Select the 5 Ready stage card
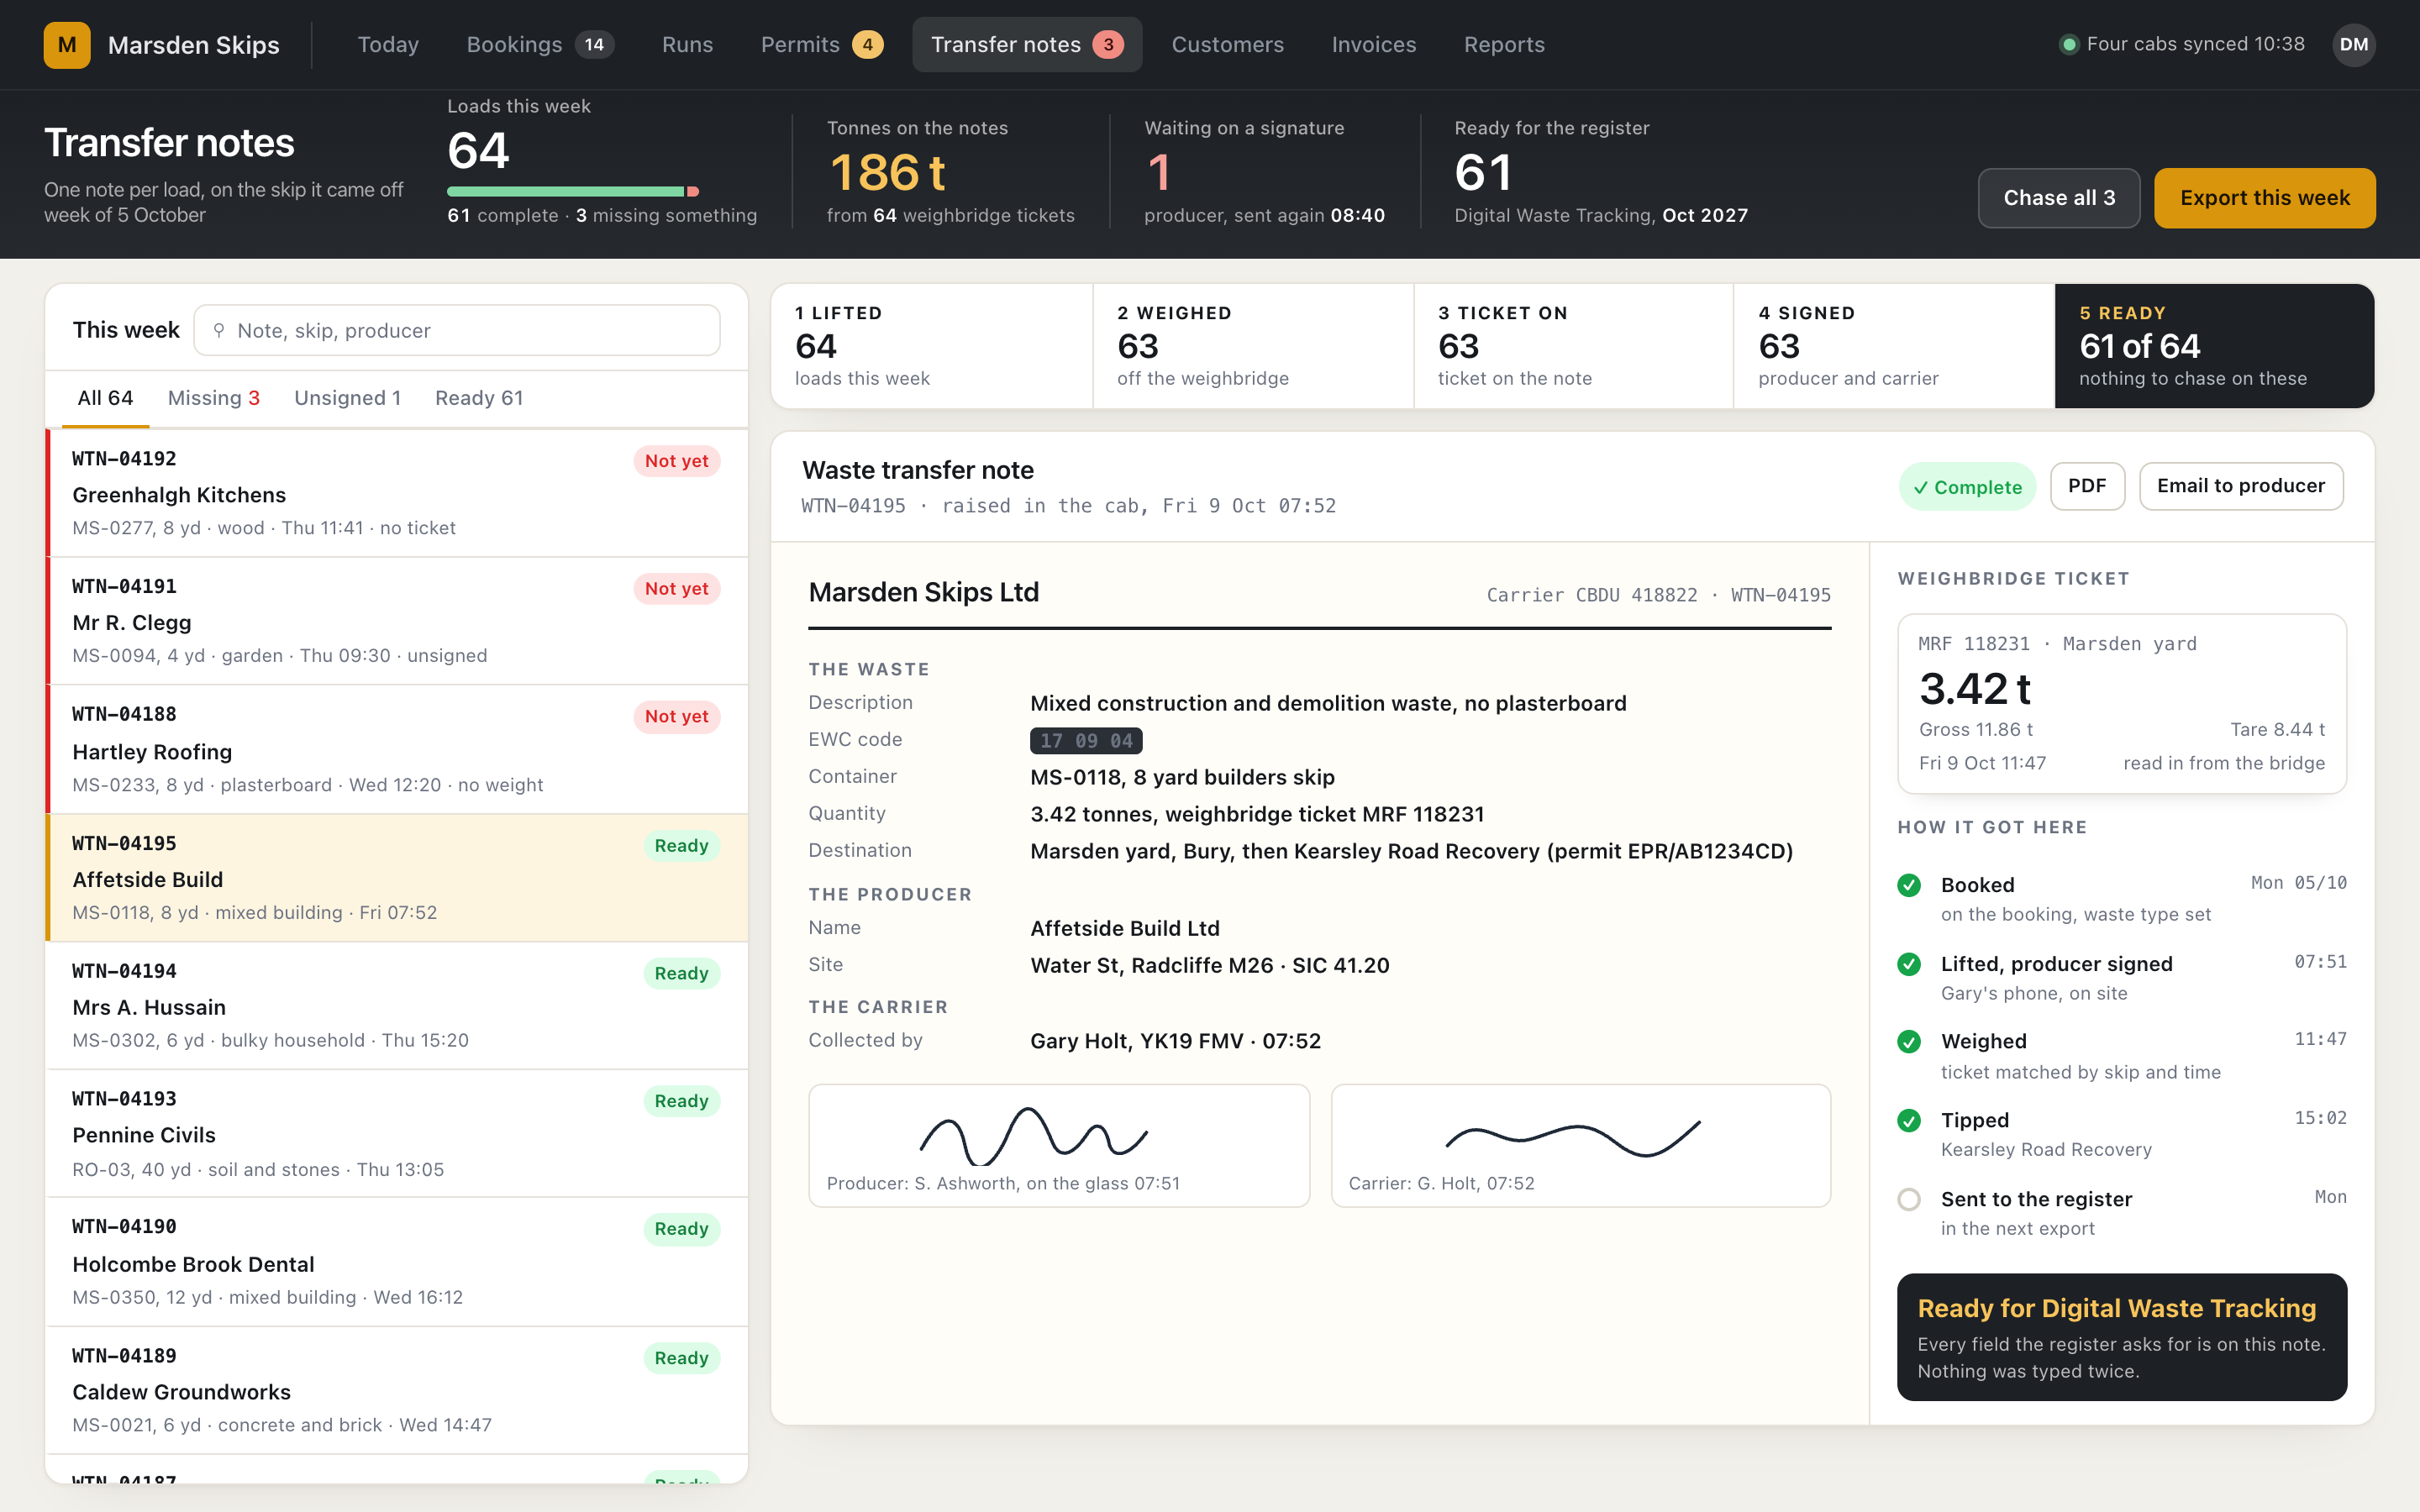Viewport: 2420px width, 1512px height. (2214, 346)
